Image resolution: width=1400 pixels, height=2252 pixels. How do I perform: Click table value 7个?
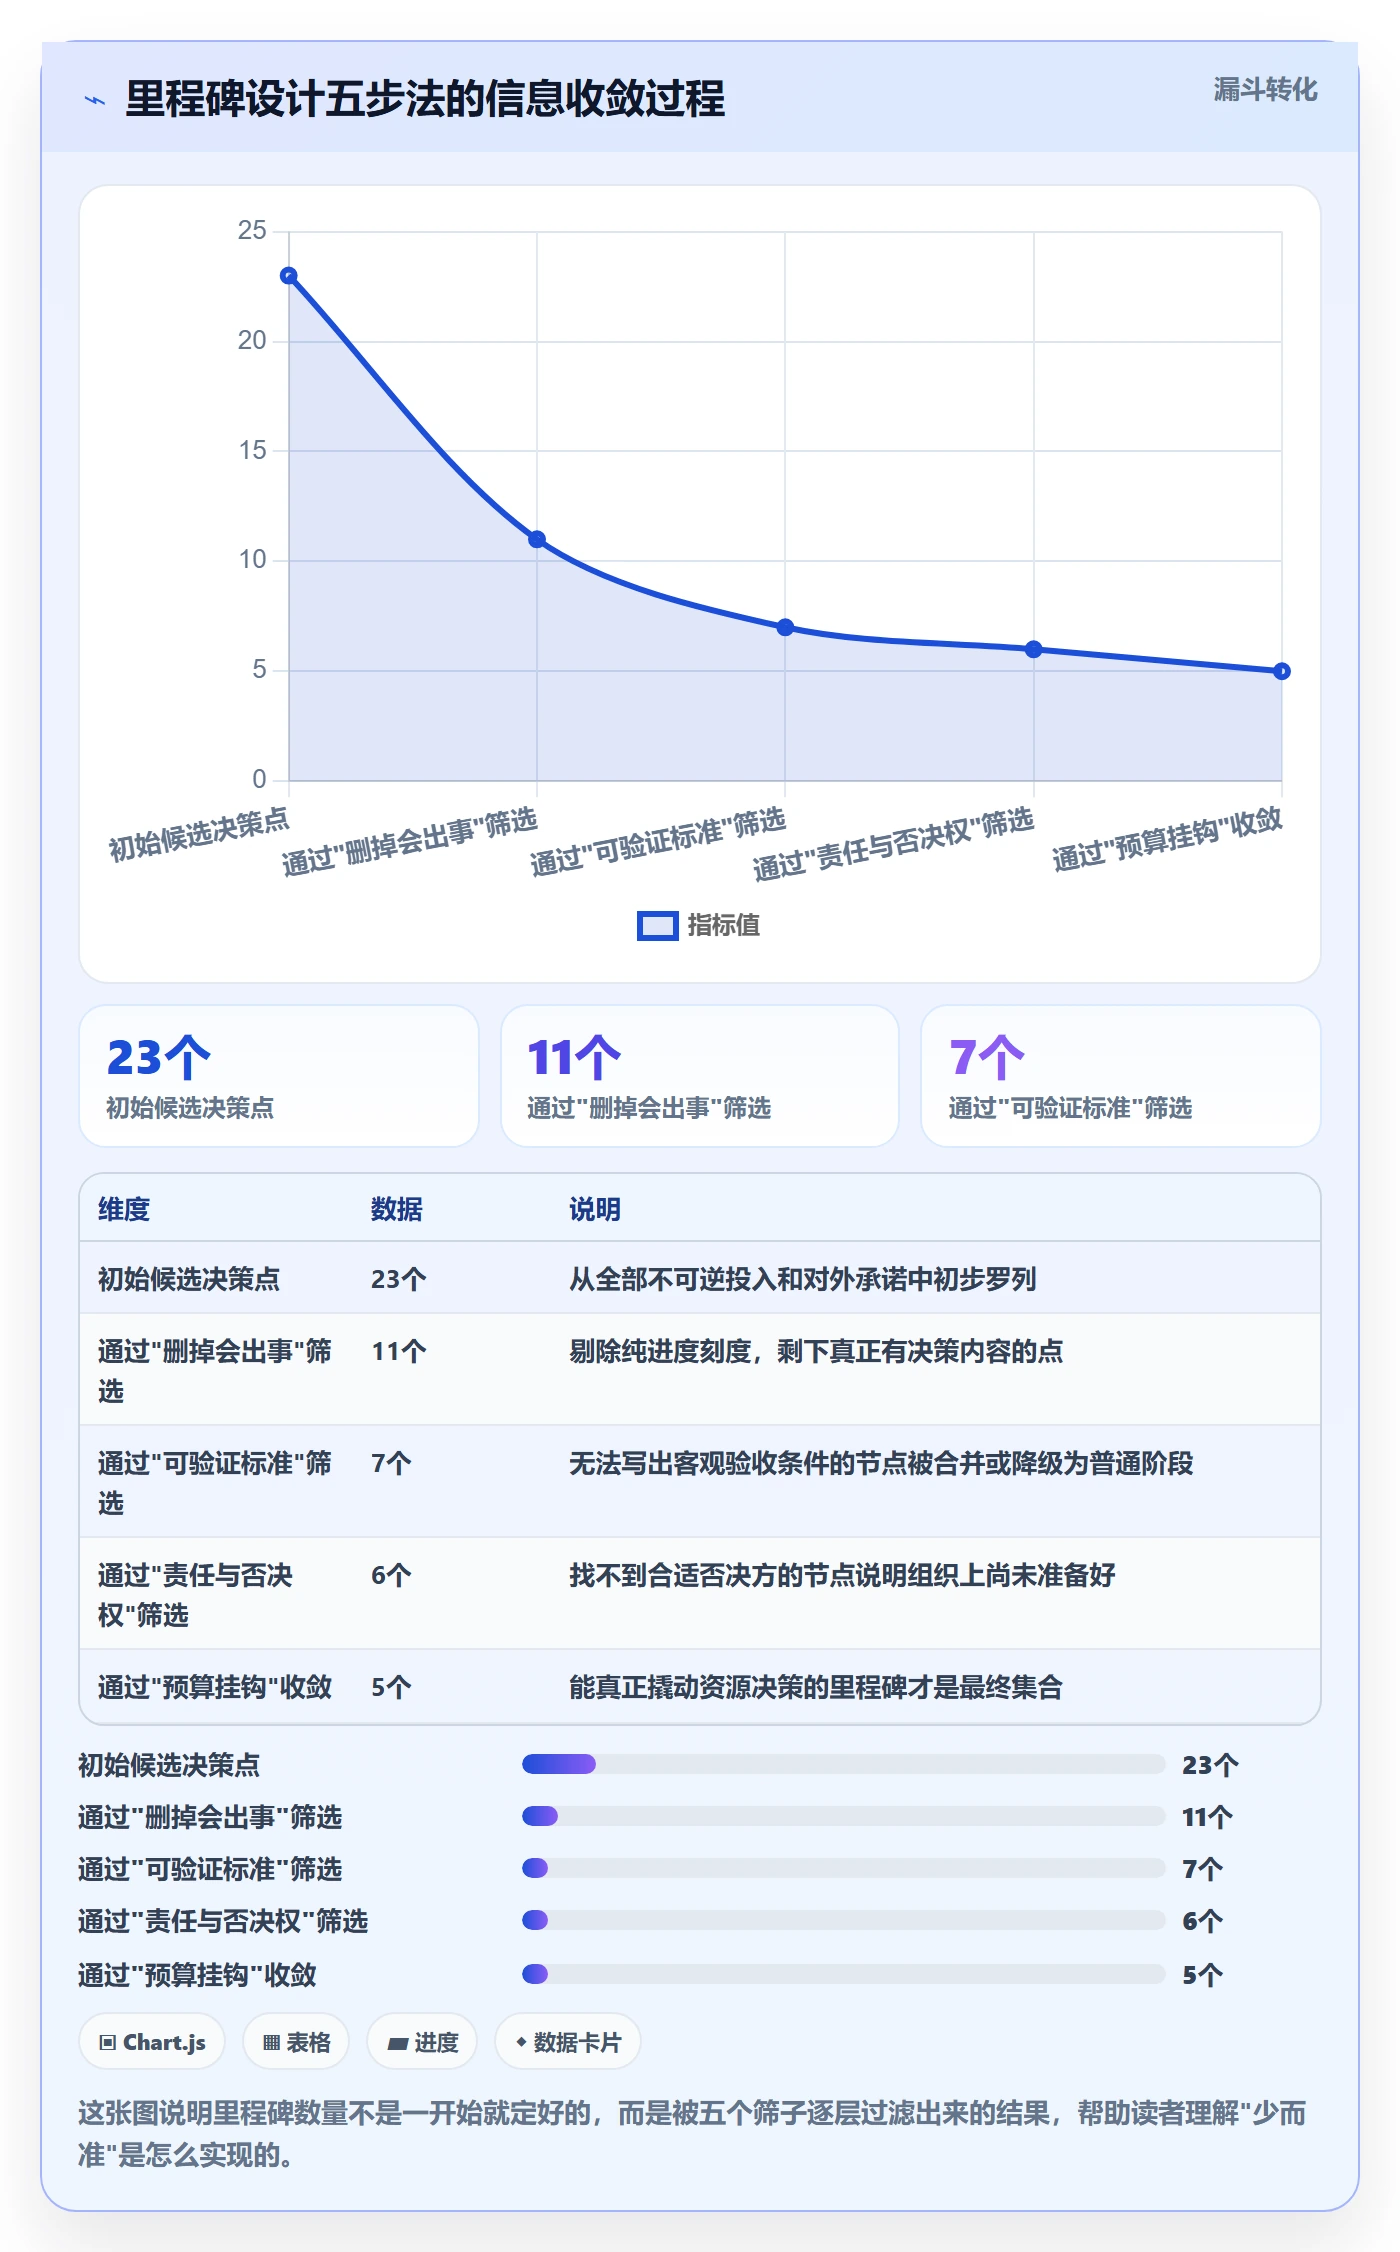pyautogui.click(x=391, y=1463)
